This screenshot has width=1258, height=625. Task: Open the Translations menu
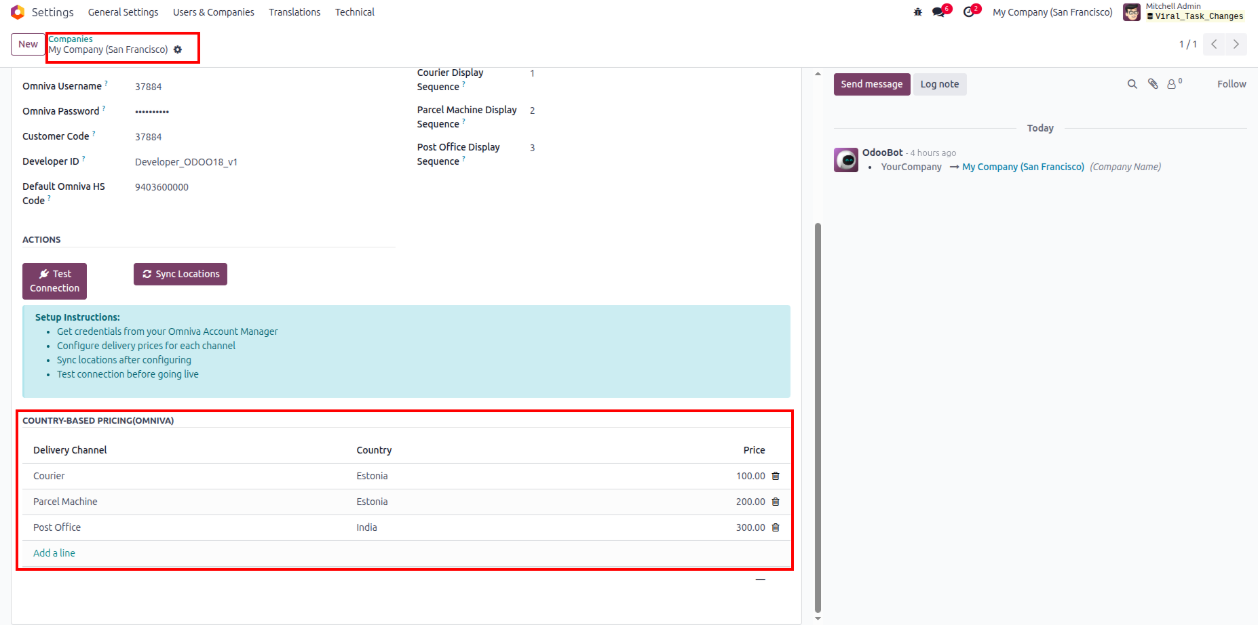[294, 12]
